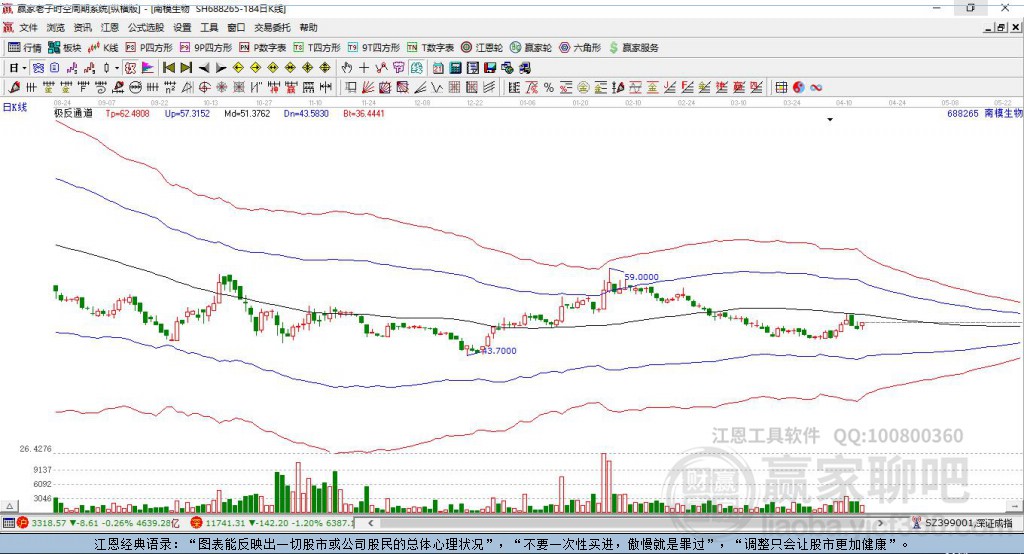Viewport: 1024px width, 554px height.
Task: Click the Shenzhen index 11741.31 status entry
Action: click(x=272, y=523)
